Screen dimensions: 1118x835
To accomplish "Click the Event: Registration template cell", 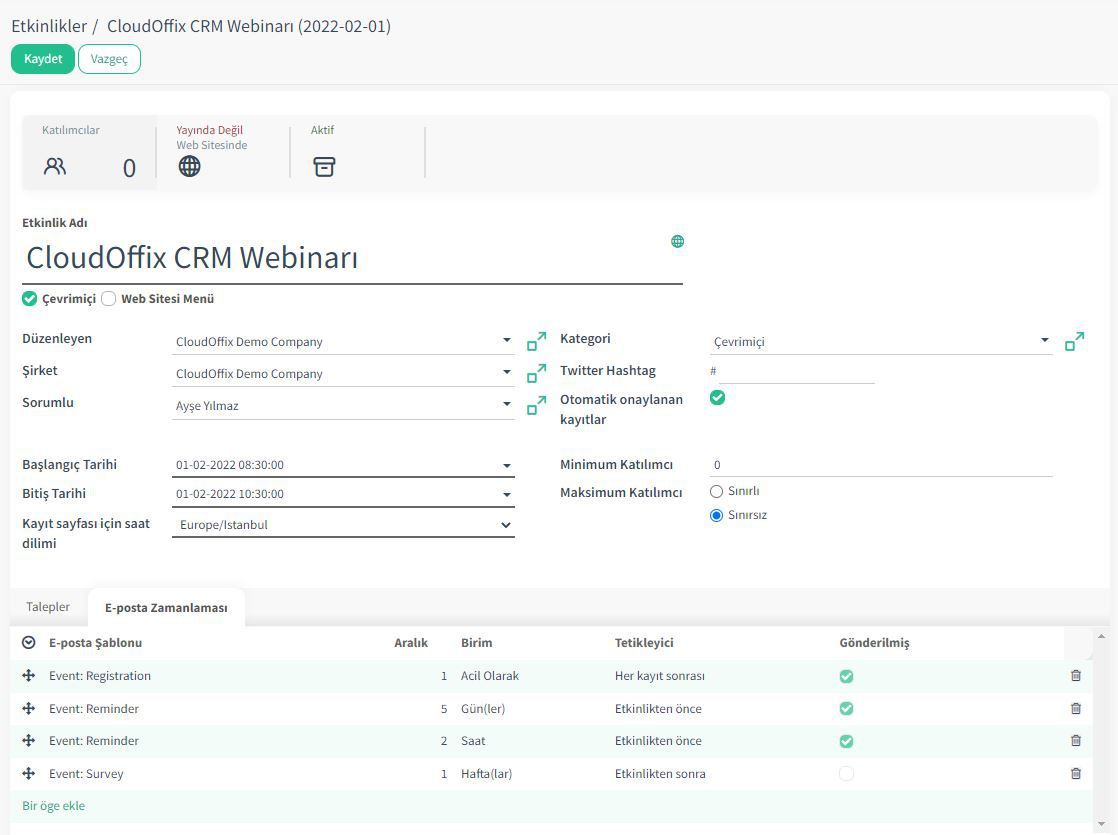I will click(100, 675).
